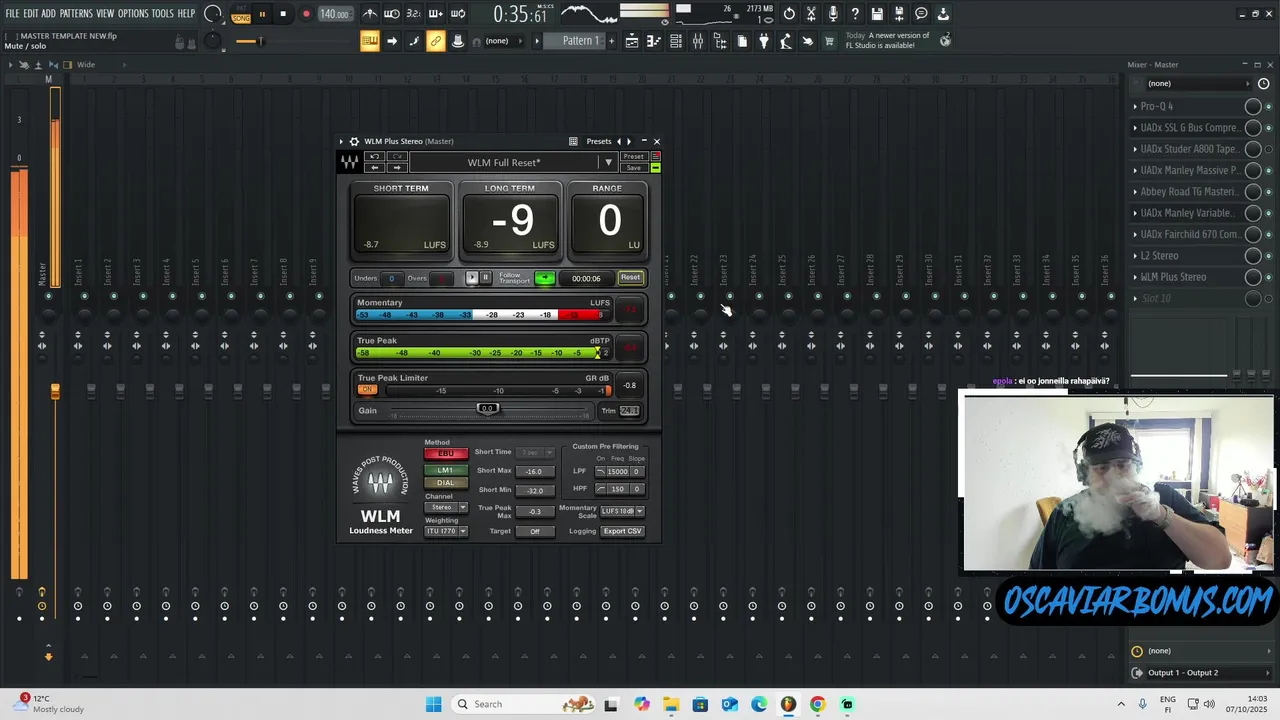The height and width of the screenshot is (720, 1280).
Task: Click the WLM meter pause button
Action: click(x=485, y=278)
